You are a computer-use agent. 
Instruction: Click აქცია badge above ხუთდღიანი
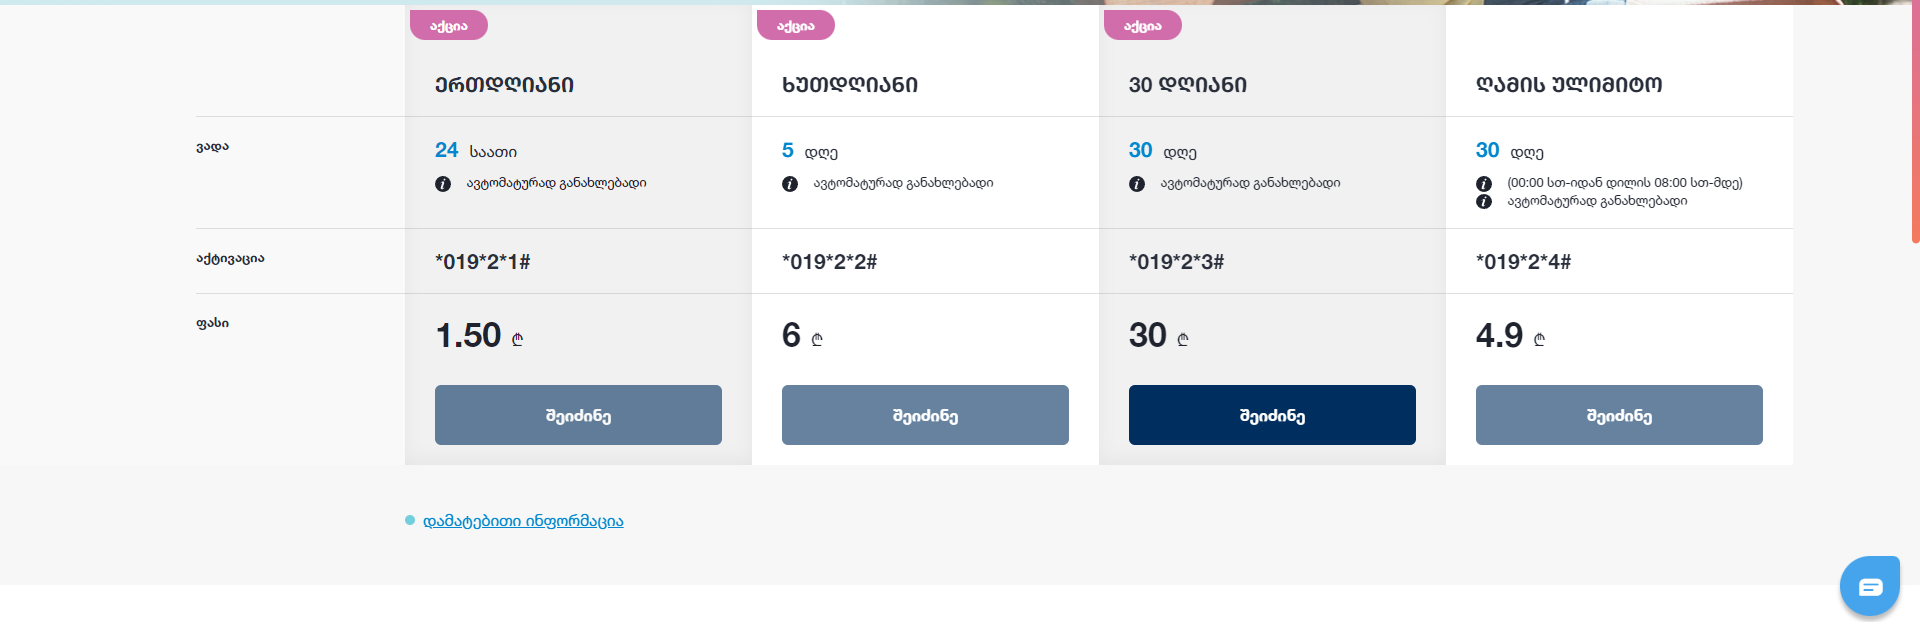click(x=796, y=25)
